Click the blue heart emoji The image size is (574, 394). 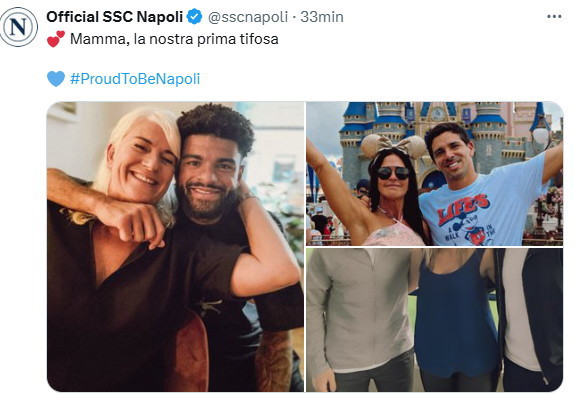tap(56, 78)
